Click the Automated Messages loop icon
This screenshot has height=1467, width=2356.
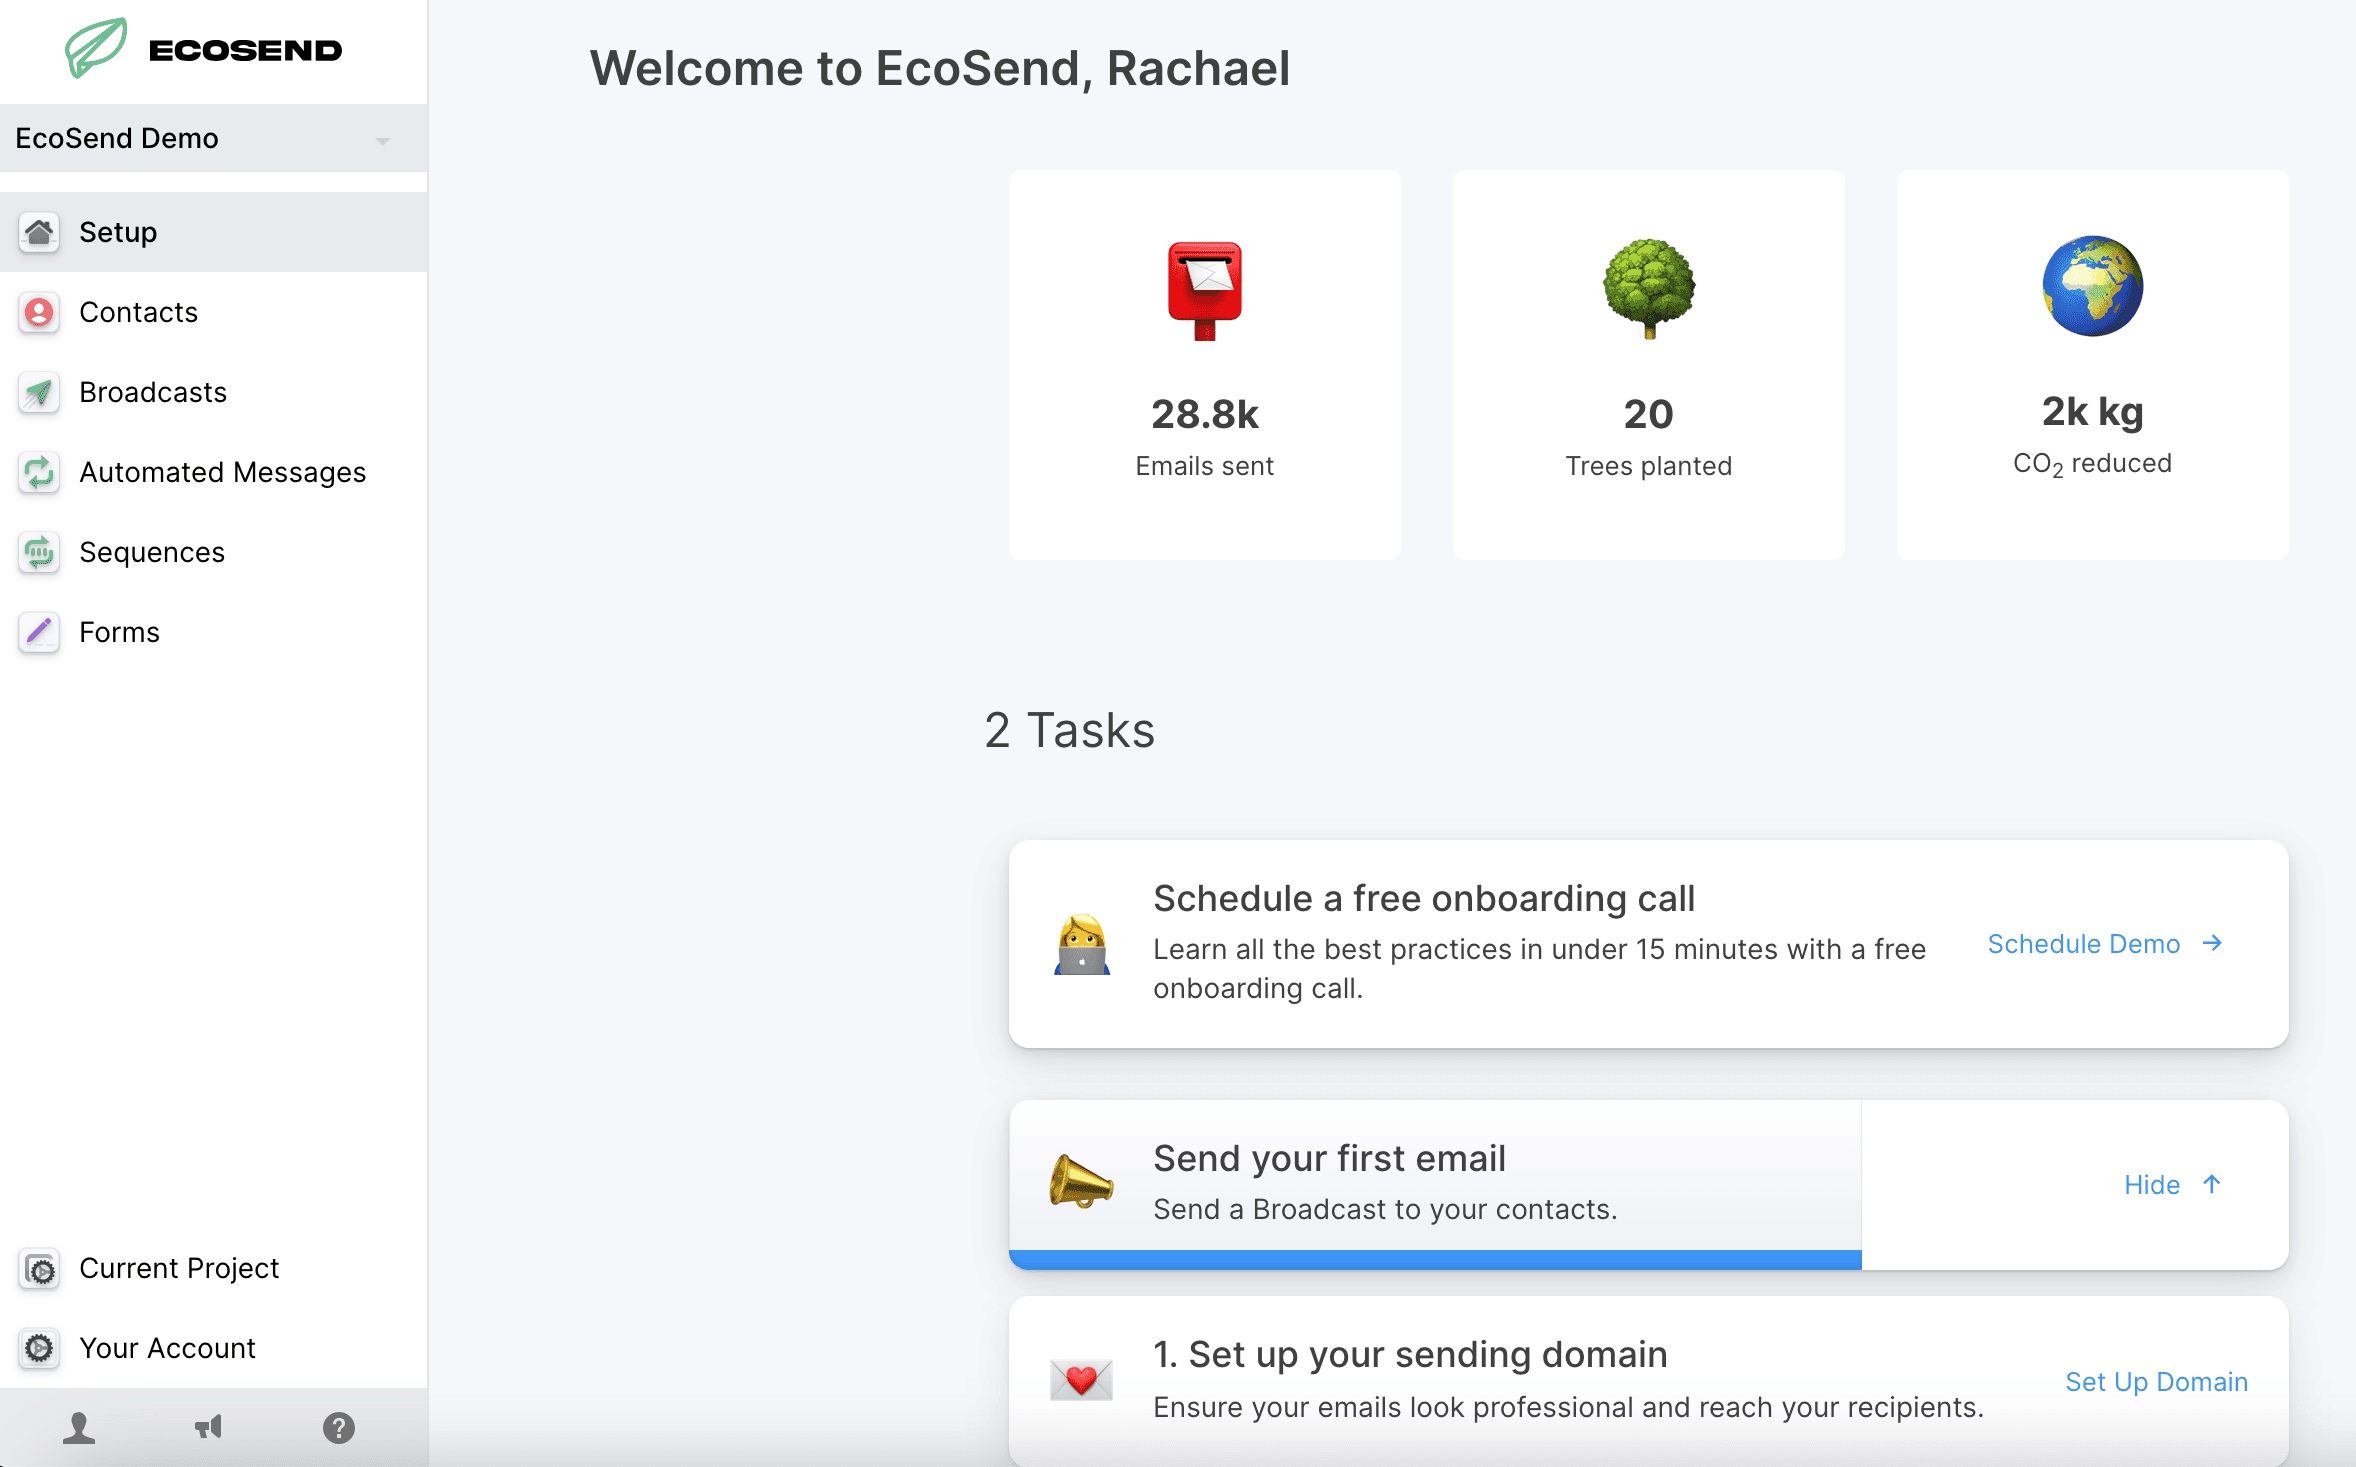tap(39, 472)
